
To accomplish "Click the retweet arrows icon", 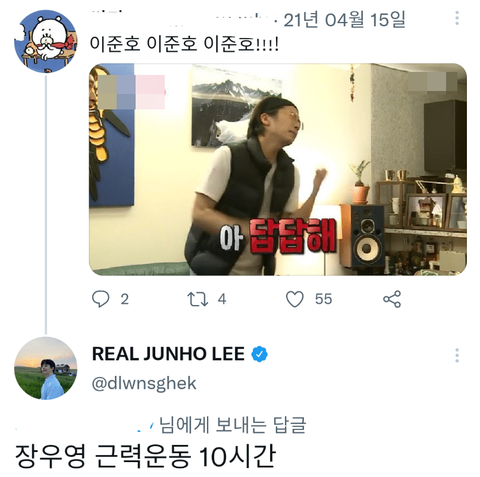I will tap(197, 299).
